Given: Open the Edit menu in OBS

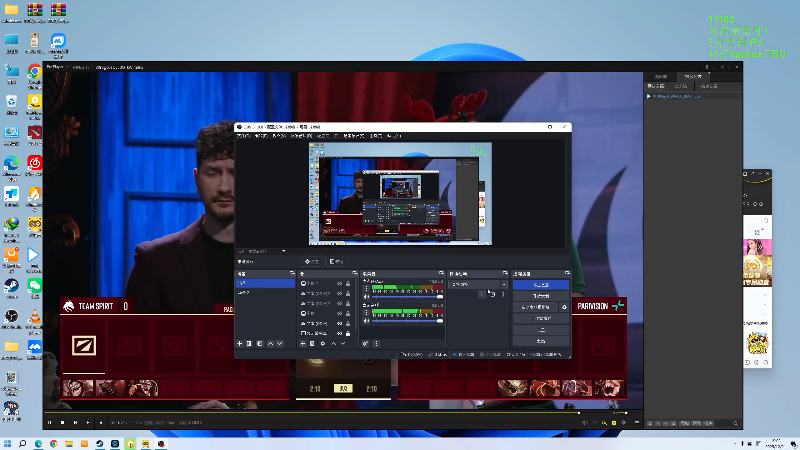Looking at the screenshot, I should [261, 136].
